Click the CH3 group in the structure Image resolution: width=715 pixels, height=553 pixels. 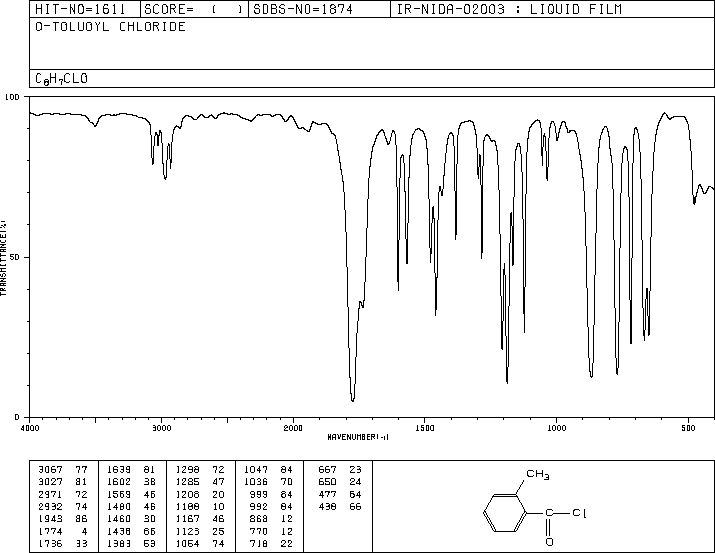coord(538,475)
